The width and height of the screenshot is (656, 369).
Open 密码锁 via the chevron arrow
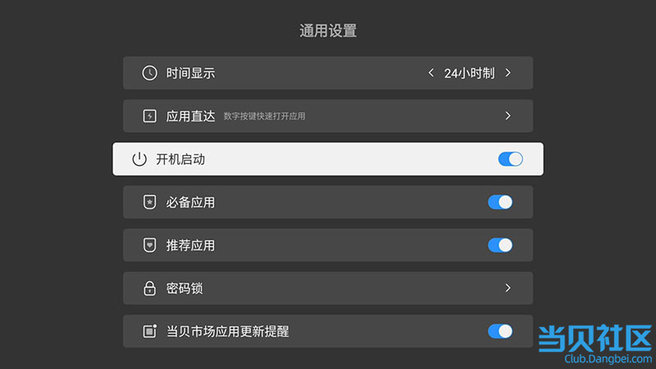point(508,288)
